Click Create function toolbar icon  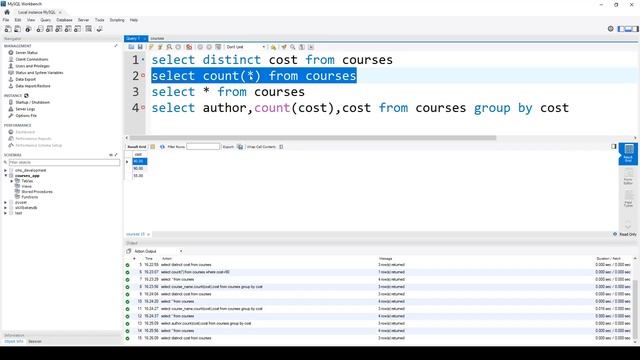point(78,29)
